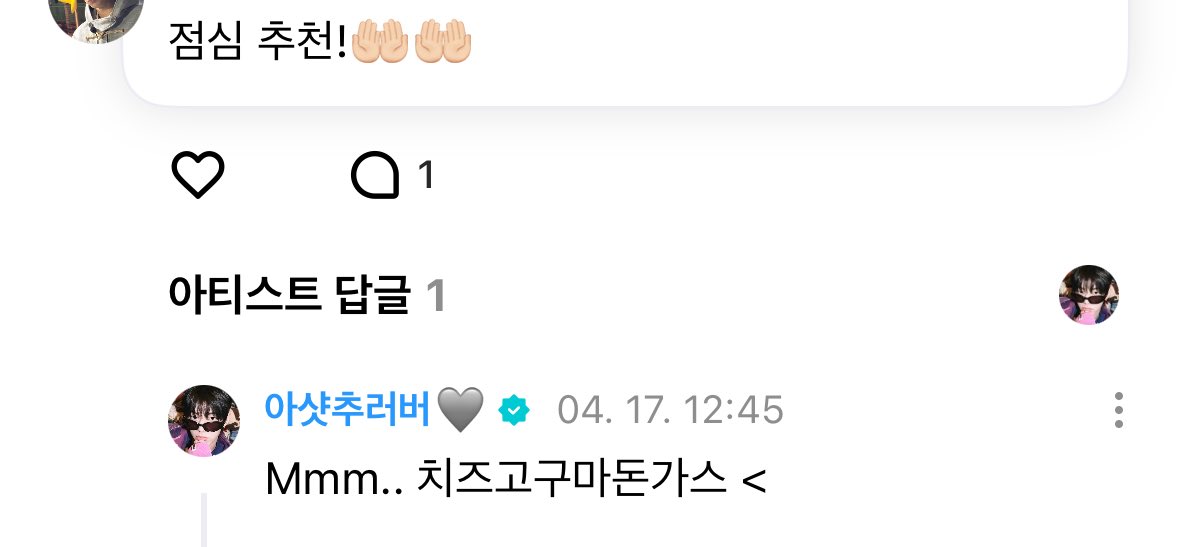1178x547 pixels.
Task: Tap the second raised palms emoji
Action: coord(443,41)
